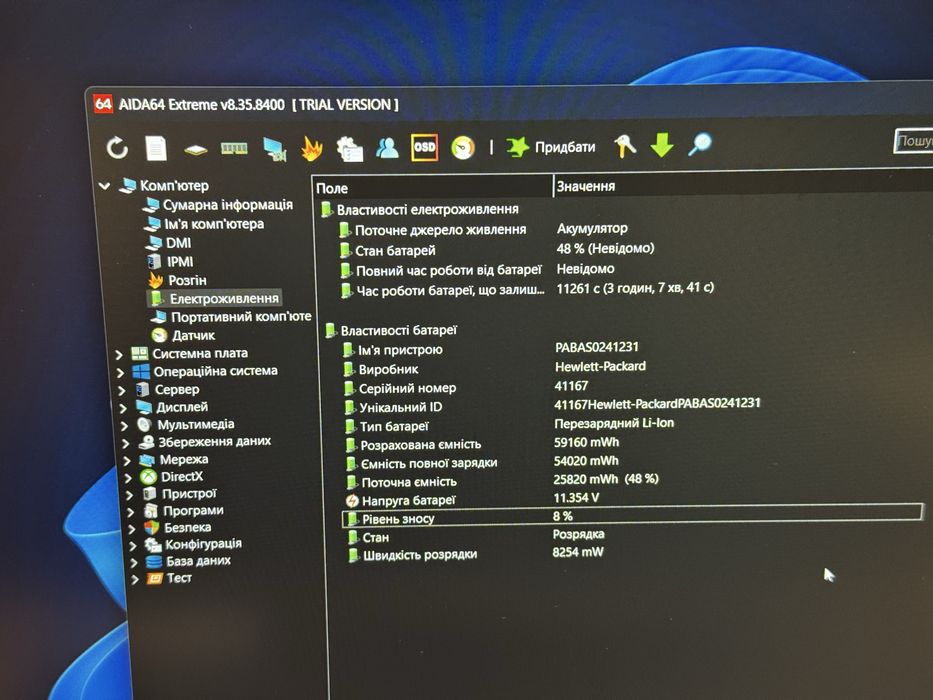Click the computer monitor toolbar icon
This screenshot has width=933, height=700.
coord(274,149)
